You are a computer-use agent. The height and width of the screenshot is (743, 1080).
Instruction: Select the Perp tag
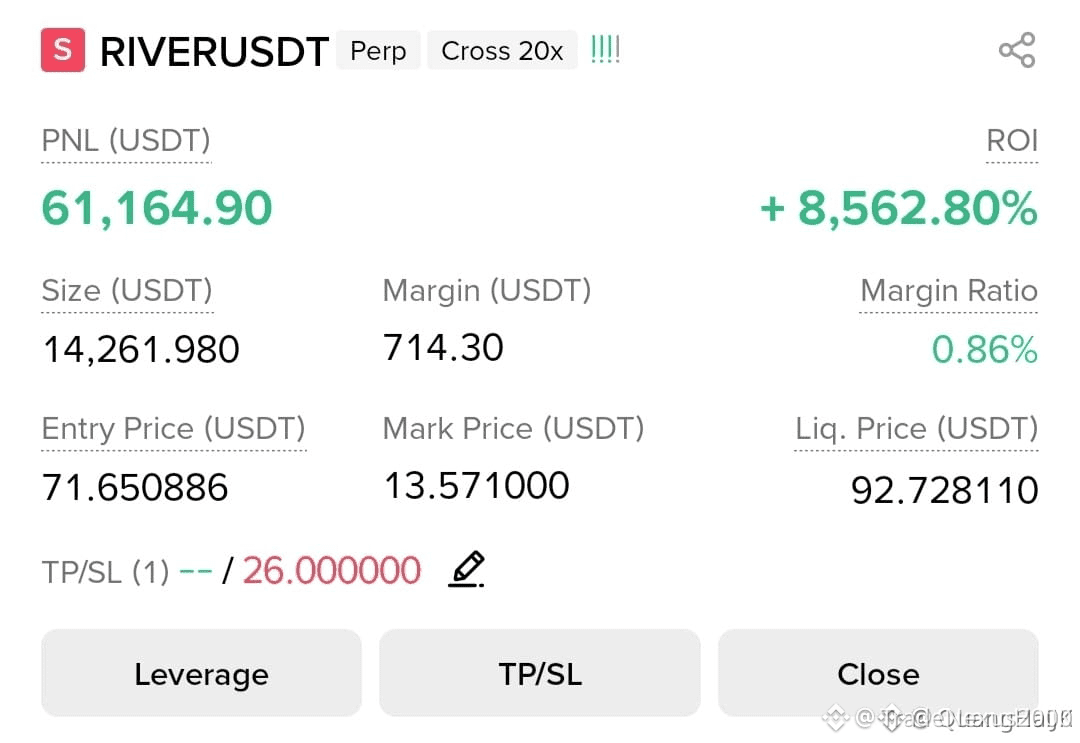pos(378,50)
